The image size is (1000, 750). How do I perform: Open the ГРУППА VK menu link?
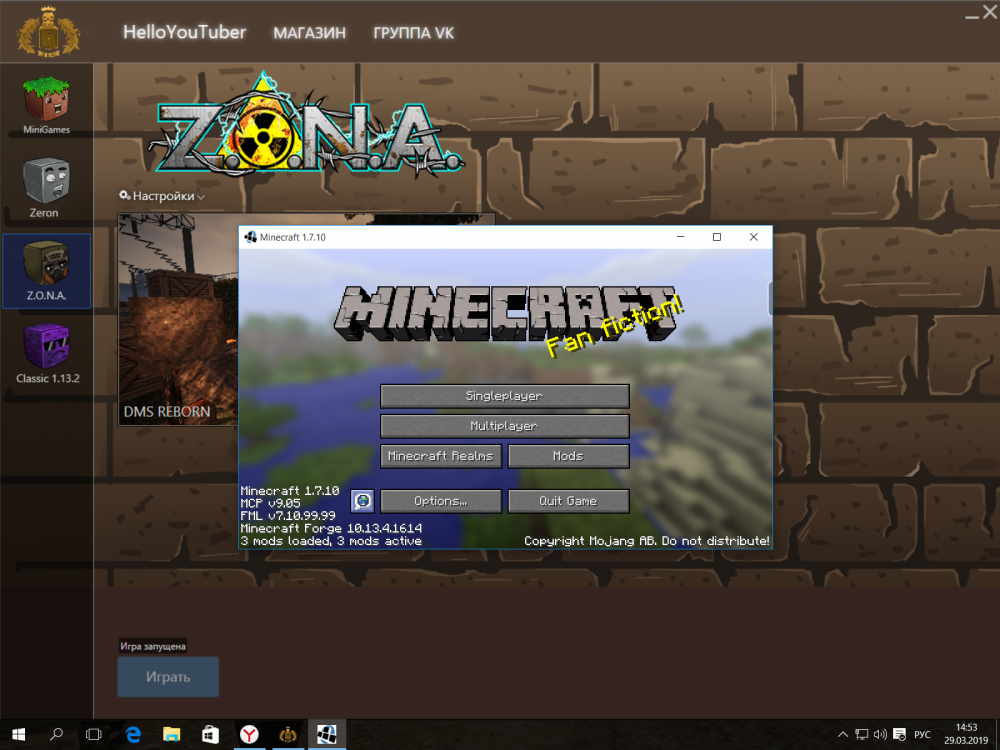413,33
